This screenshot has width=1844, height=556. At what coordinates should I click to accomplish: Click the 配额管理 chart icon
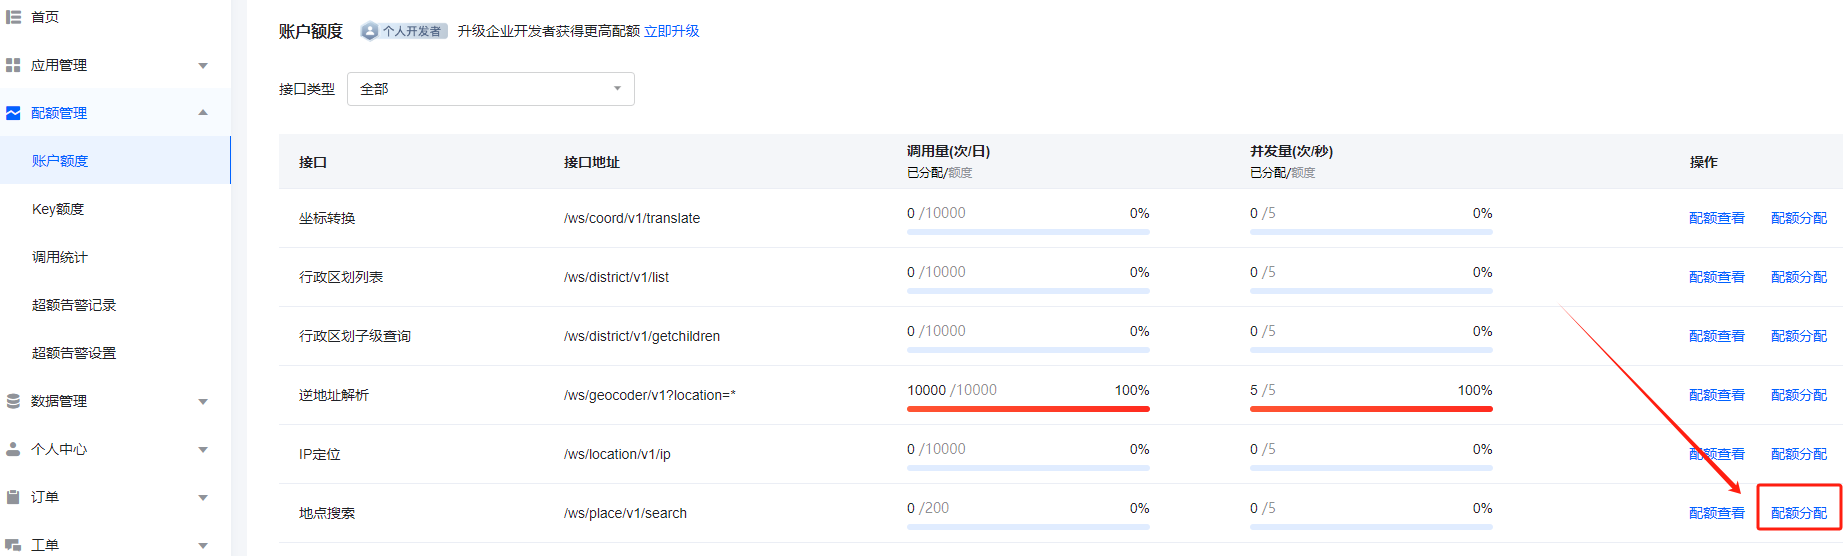coord(13,113)
